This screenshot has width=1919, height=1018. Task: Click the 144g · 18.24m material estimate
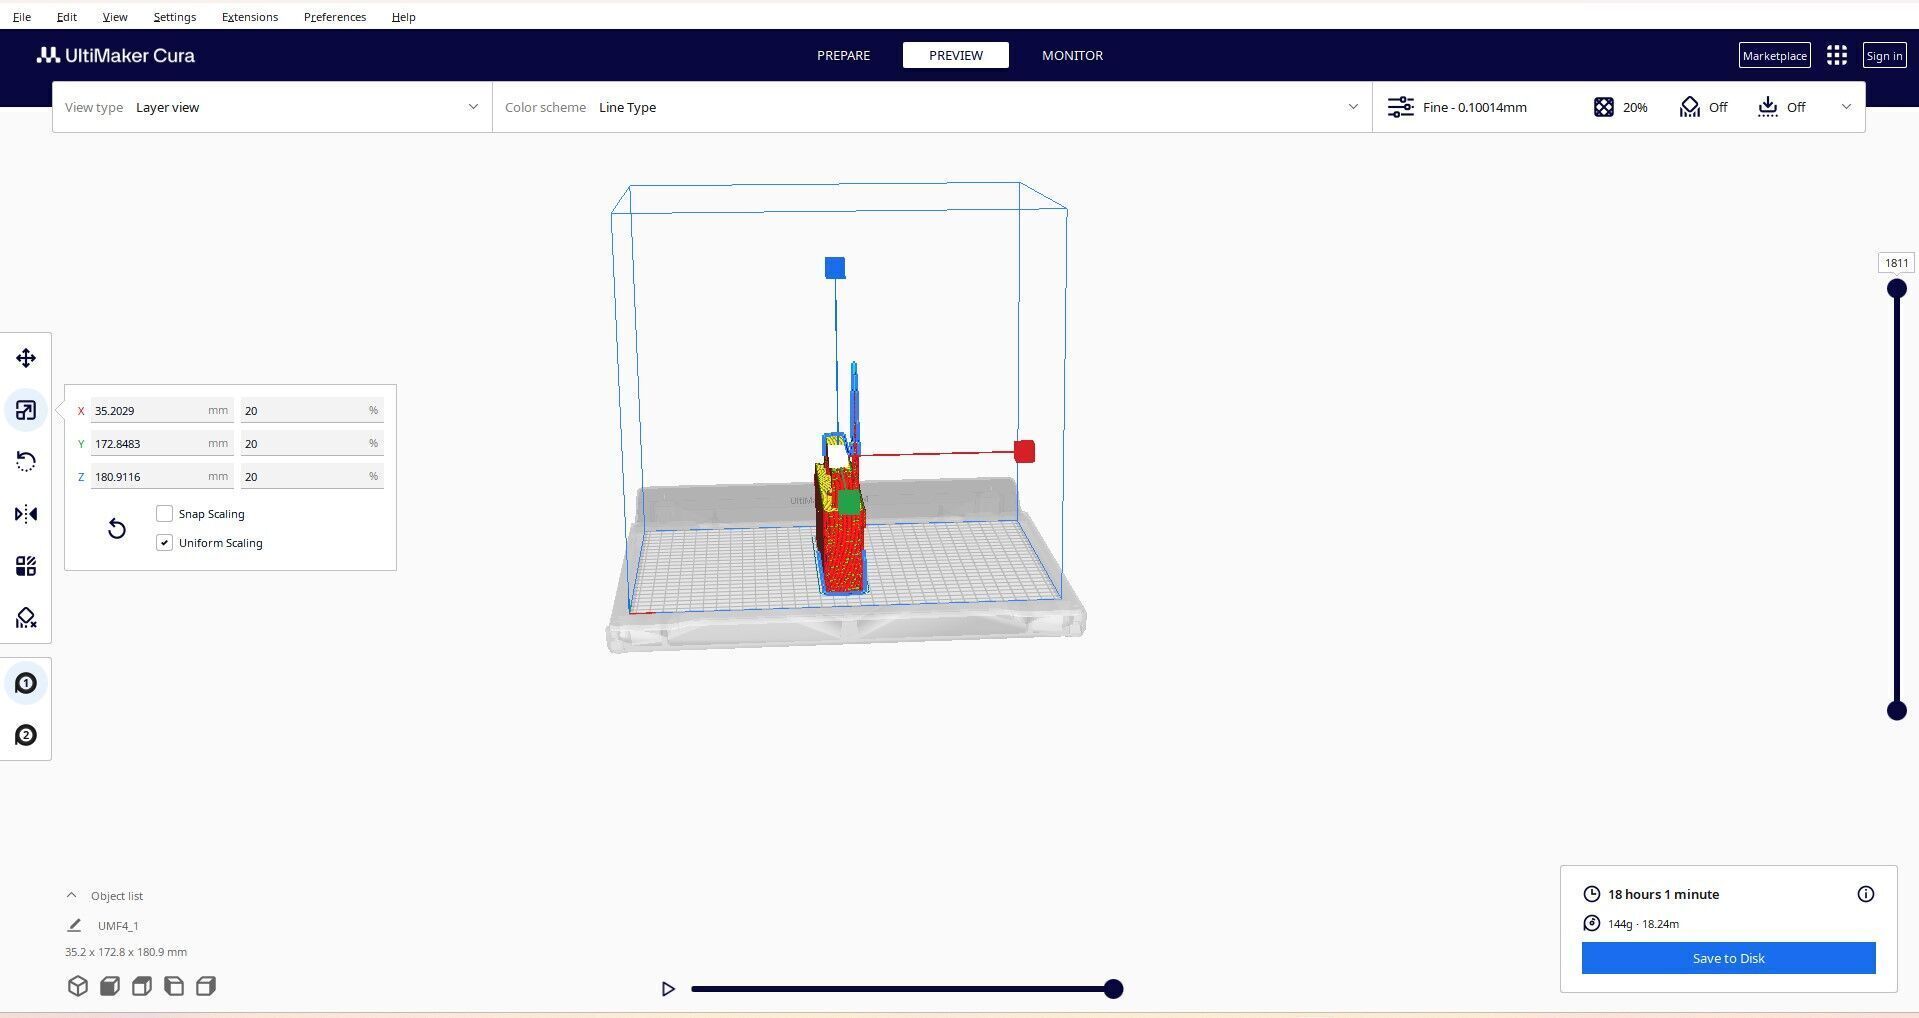pos(1643,924)
